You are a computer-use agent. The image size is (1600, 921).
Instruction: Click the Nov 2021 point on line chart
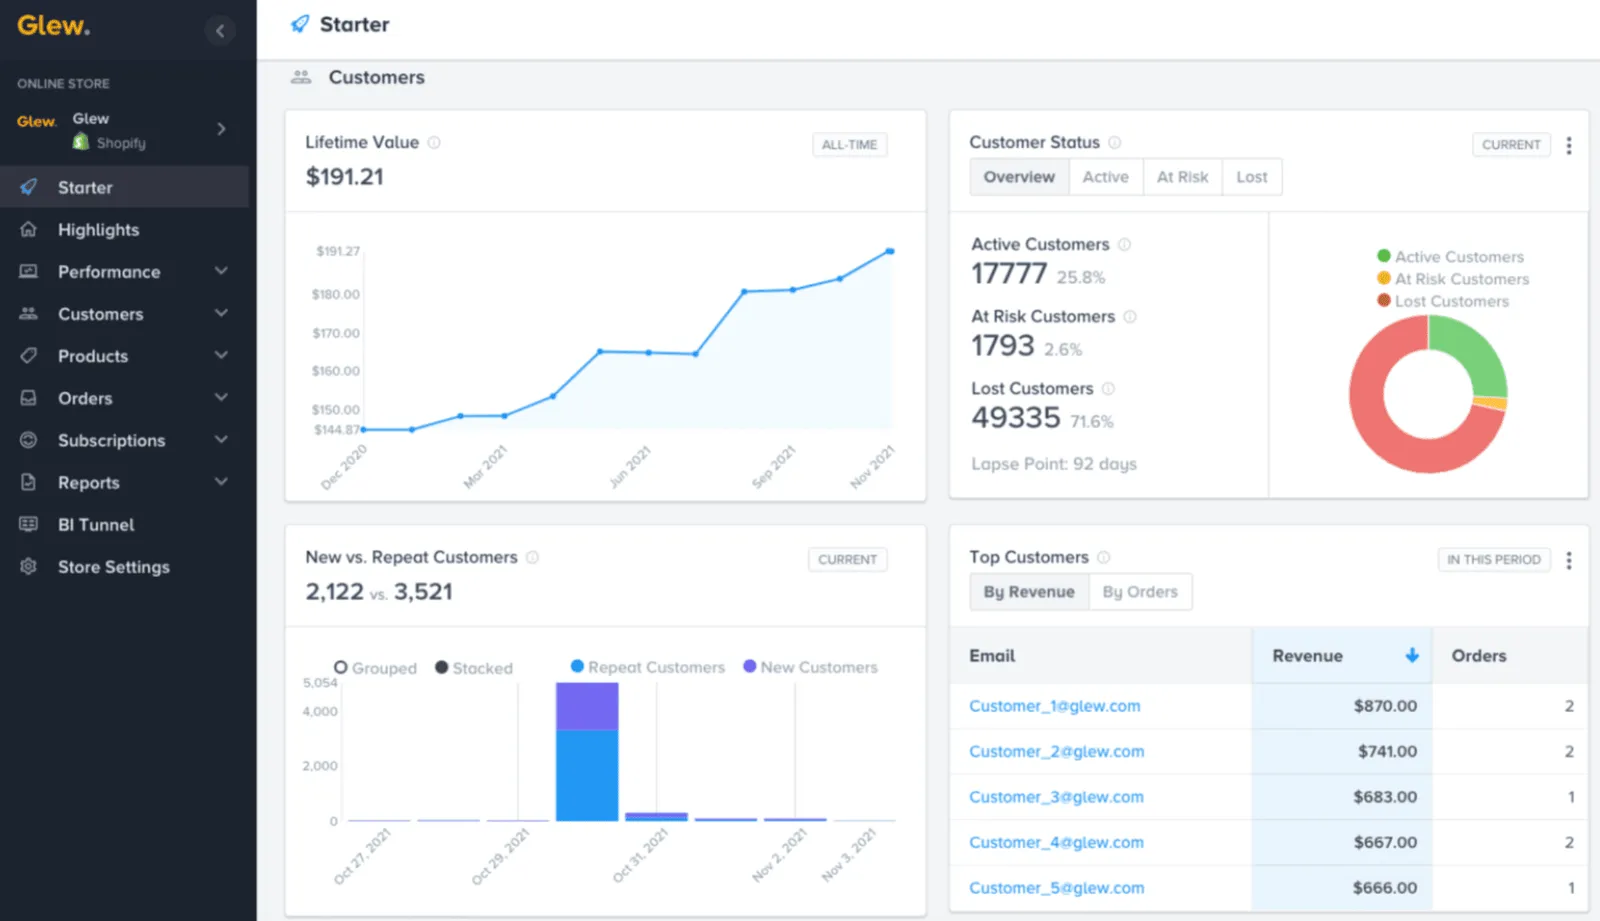(x=889, y=251)
